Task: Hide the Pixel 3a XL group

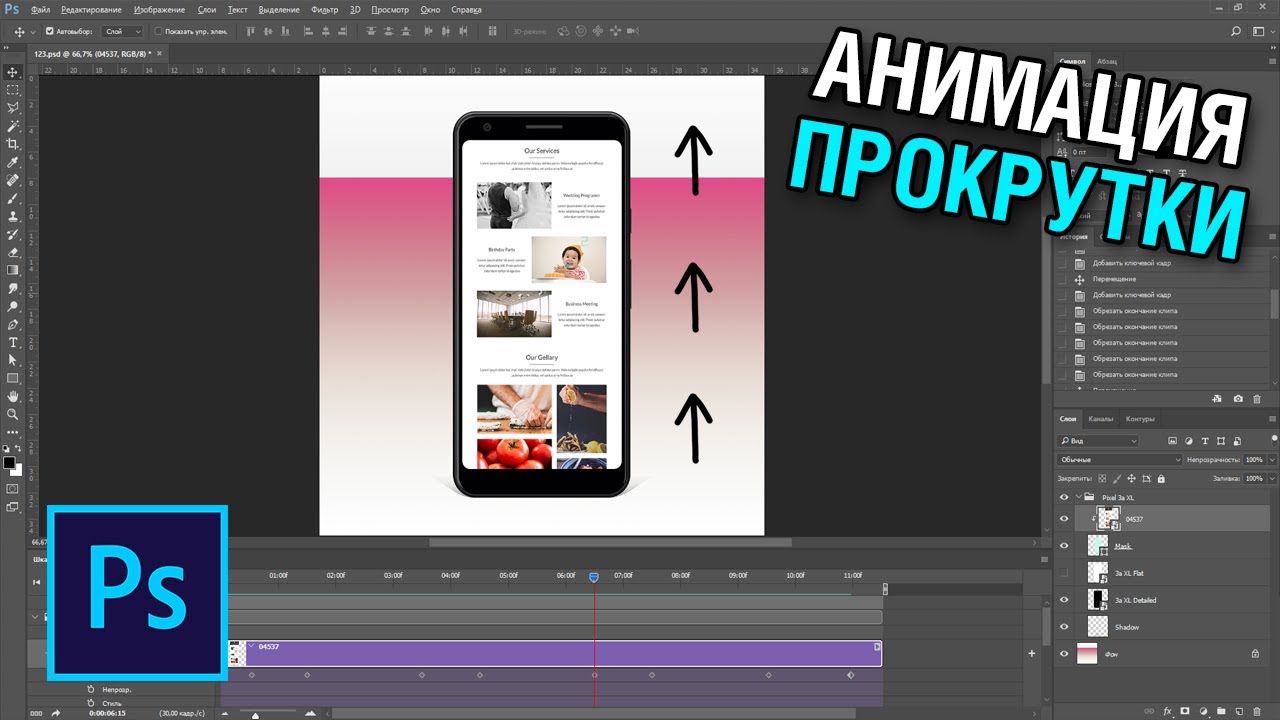Action: click(x=1064, y=497)
